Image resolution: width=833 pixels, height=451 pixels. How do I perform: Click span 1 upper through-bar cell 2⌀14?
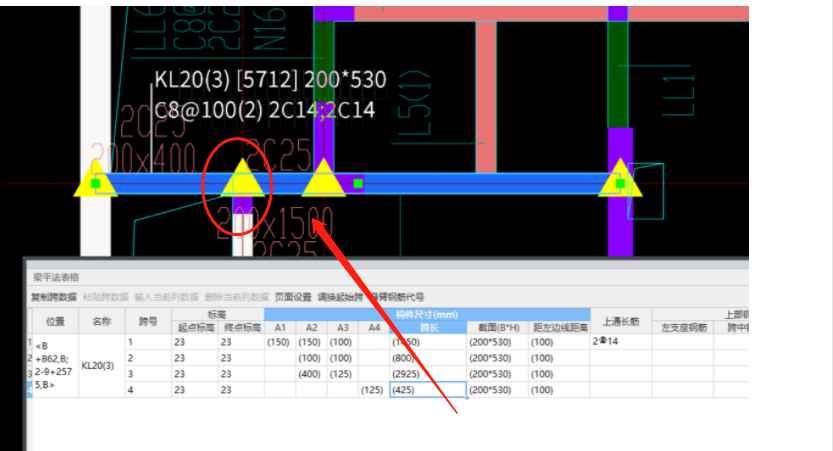pyautogui.click(x=620, y=342)
